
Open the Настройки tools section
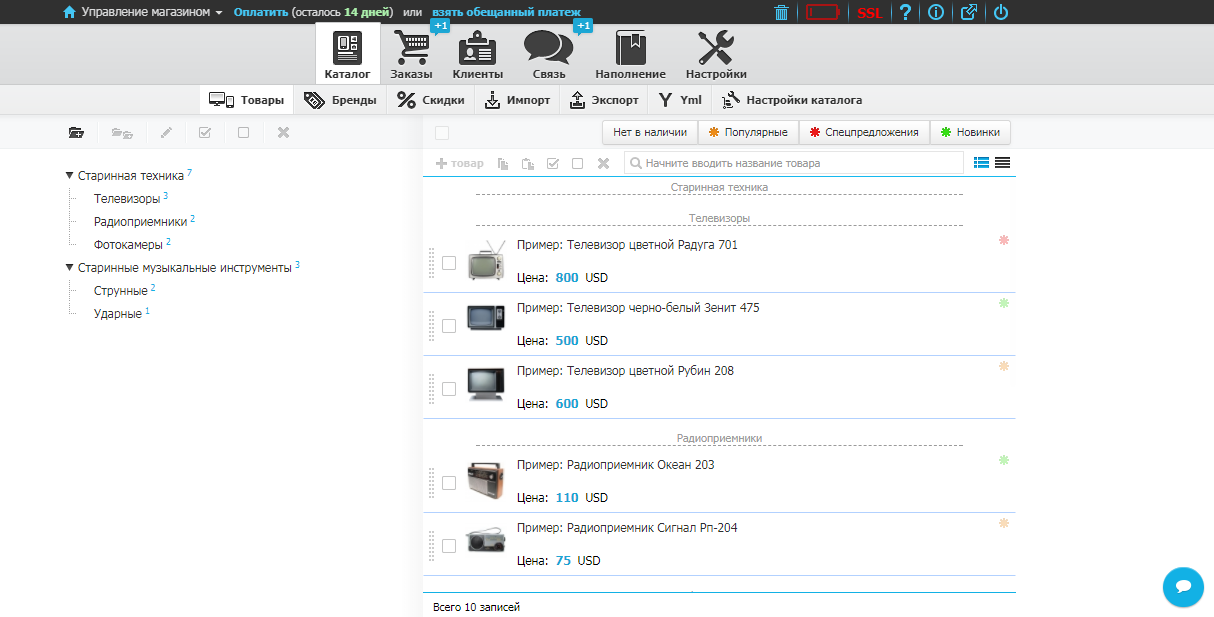point(716,54)
